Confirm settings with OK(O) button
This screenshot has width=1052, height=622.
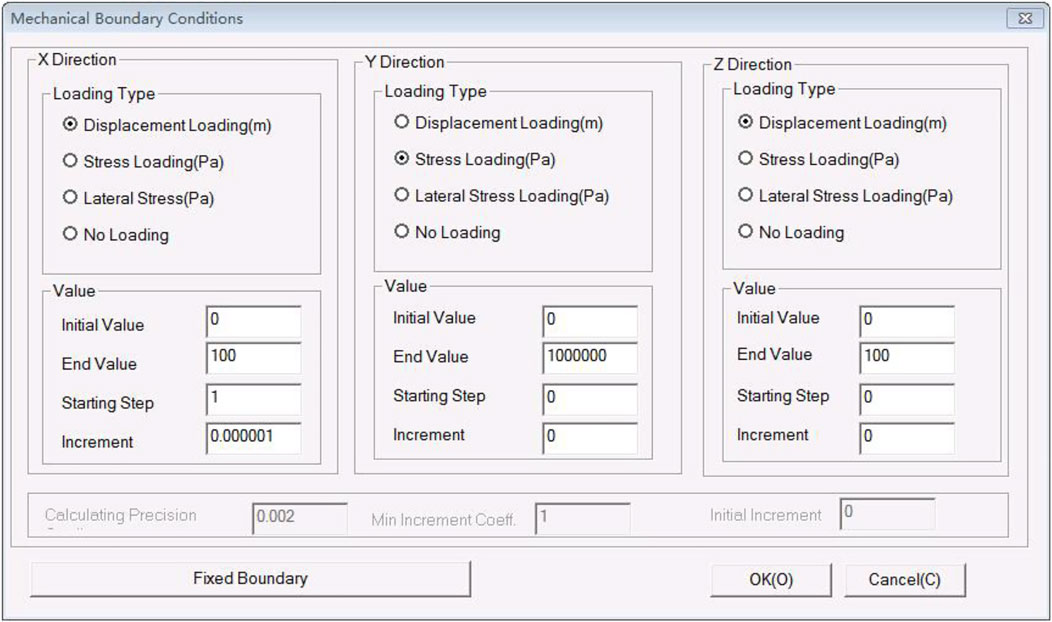[771, 580]
